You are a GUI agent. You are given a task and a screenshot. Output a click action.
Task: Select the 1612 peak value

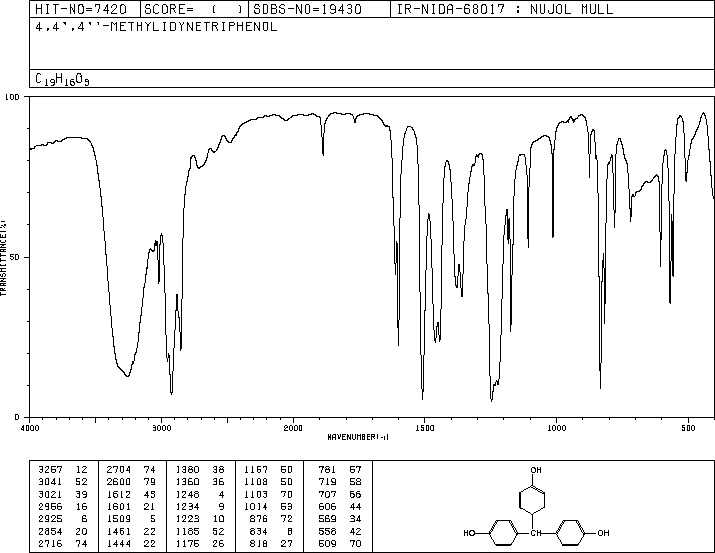point(119,494)
